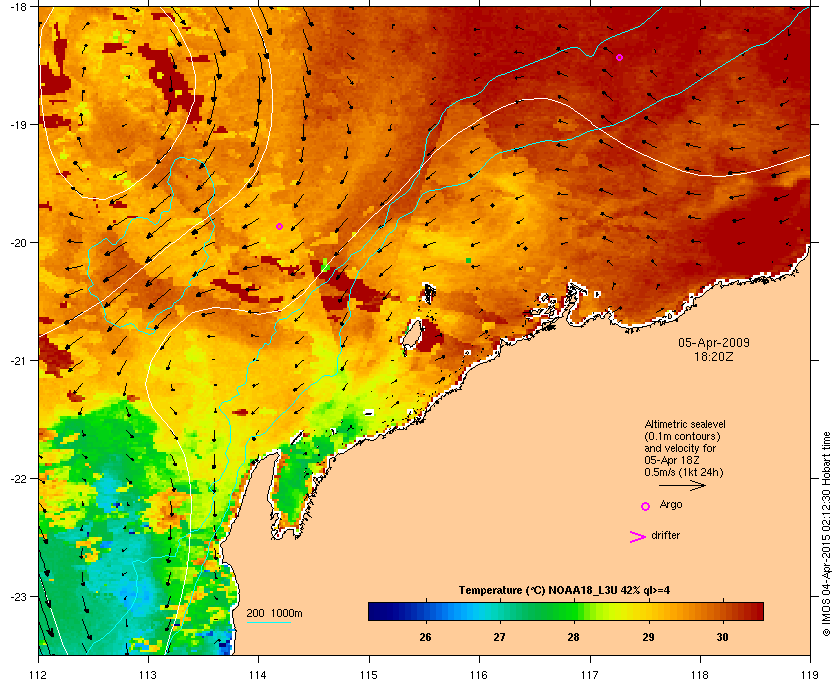Click the Argo circle symbol in the legend

coord(646,506)
